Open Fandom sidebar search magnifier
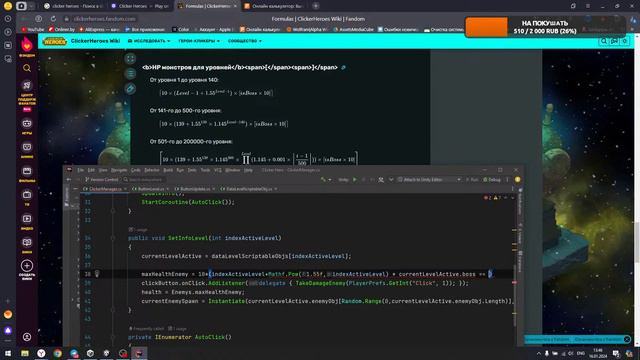 pos(27,68)
